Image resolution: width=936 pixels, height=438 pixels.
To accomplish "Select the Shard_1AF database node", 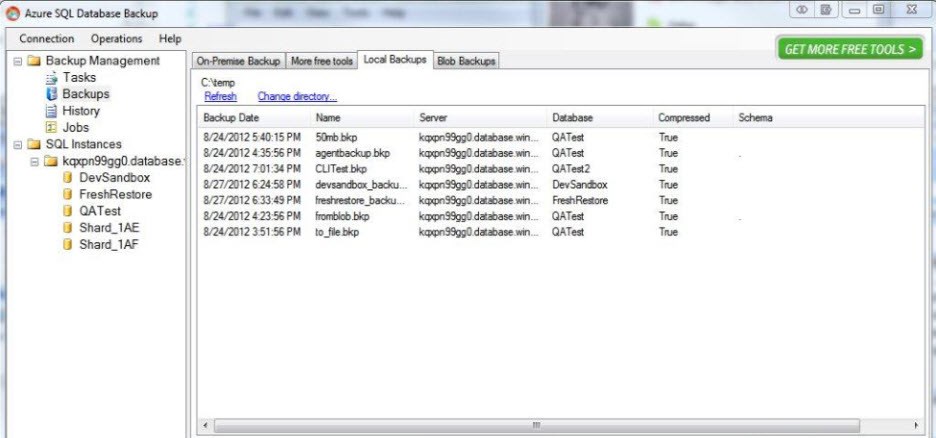I will 109,245.
